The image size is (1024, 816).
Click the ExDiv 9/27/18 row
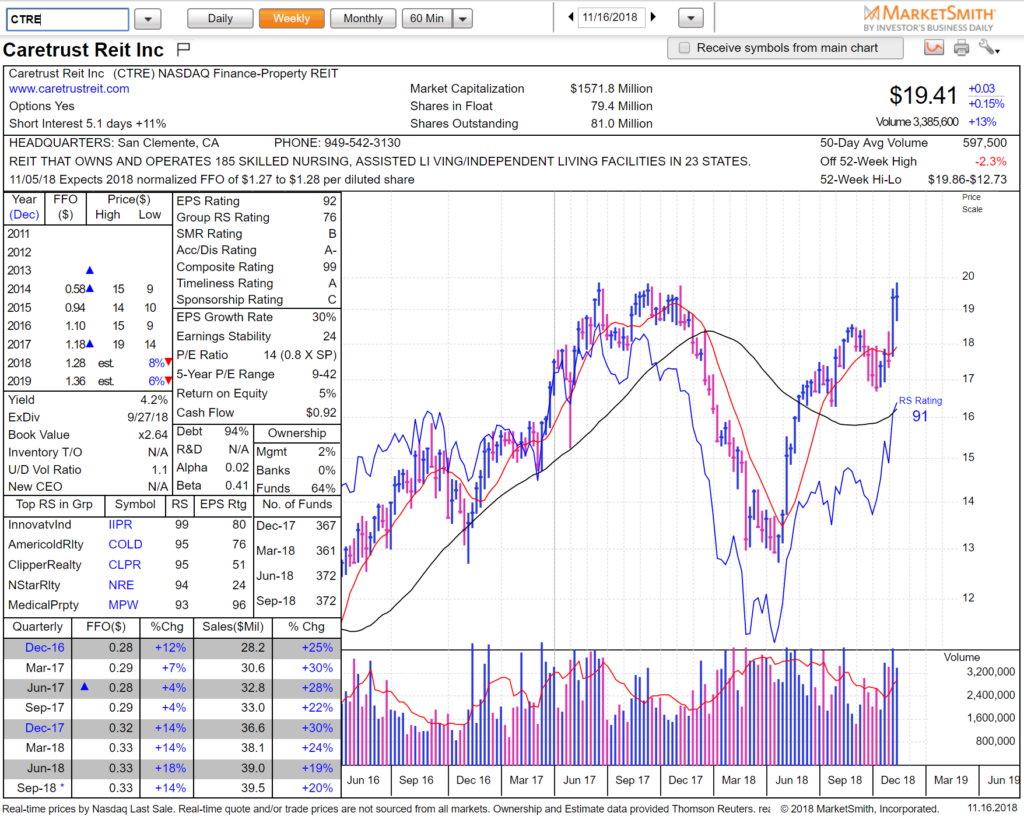click(x=88, y=417)
